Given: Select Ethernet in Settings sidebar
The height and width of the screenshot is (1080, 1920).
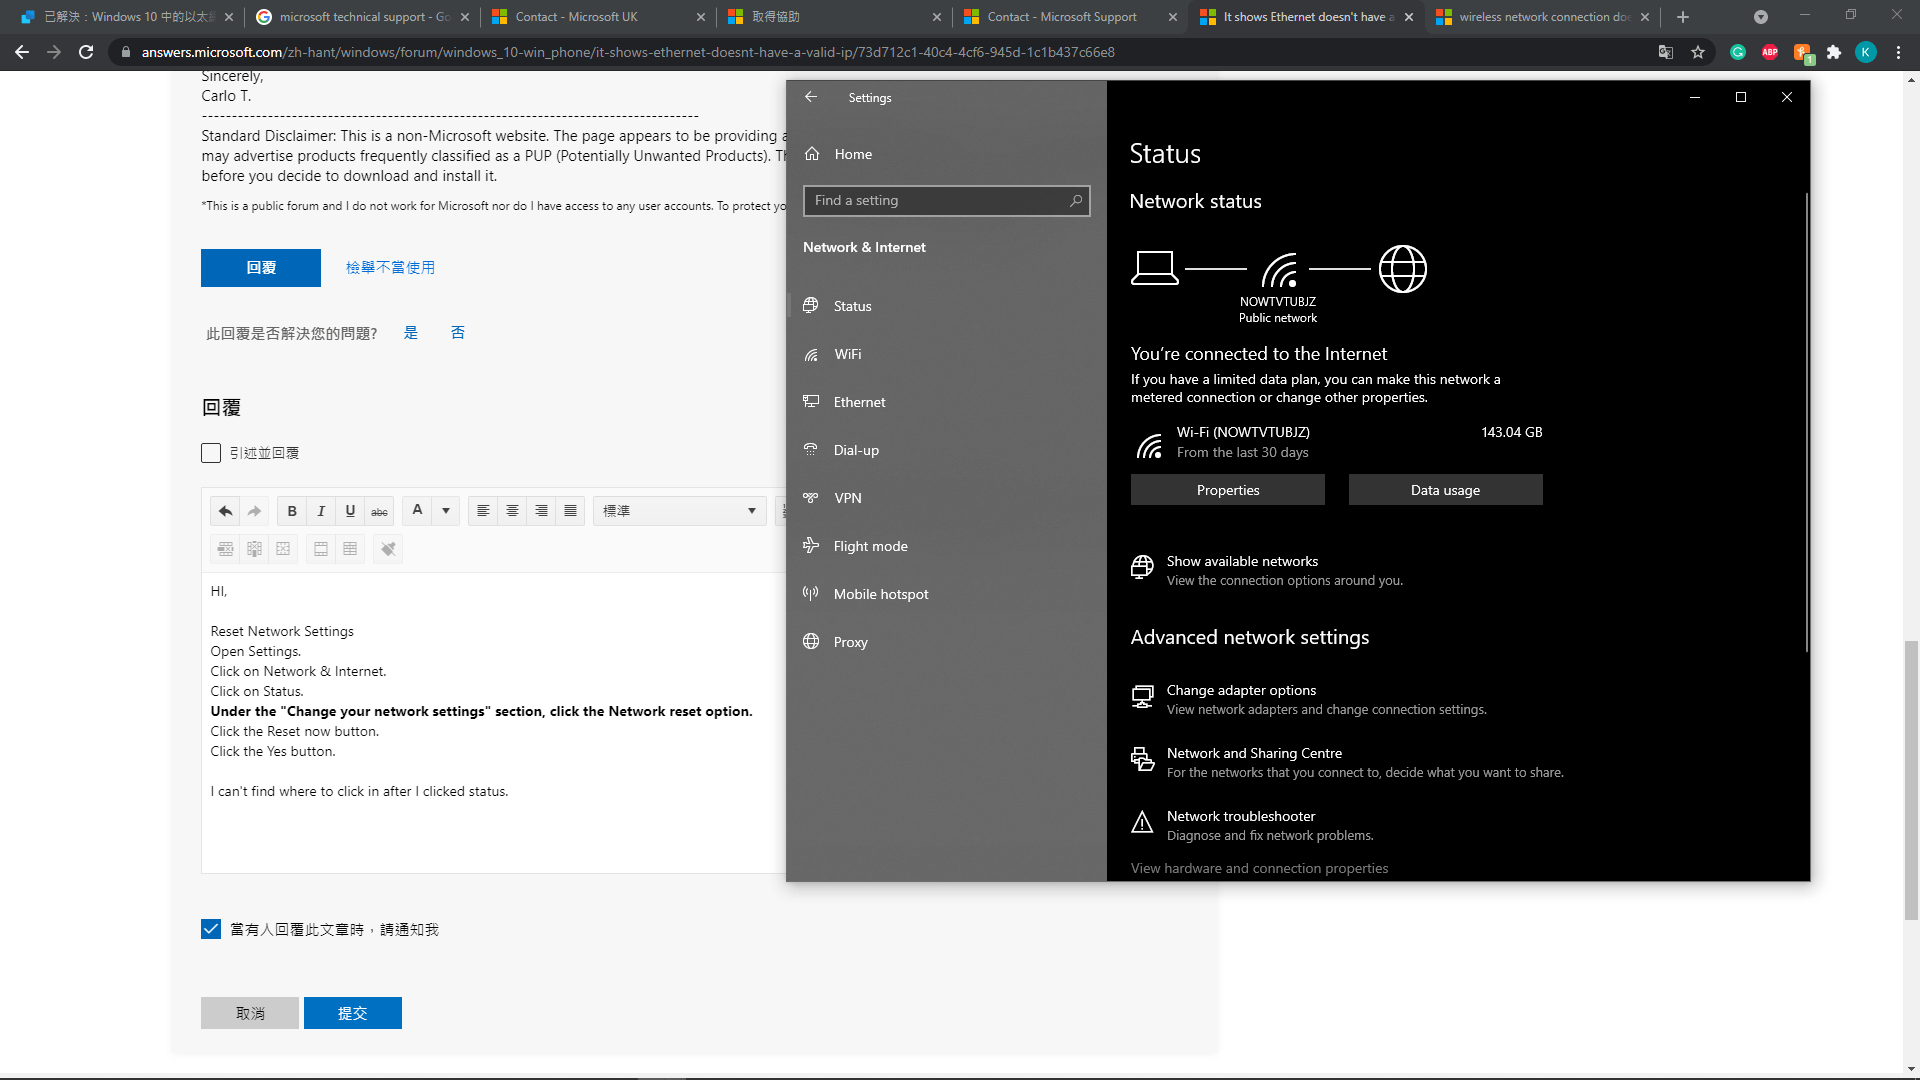Looking at the screenshot, I should [859, 402].
